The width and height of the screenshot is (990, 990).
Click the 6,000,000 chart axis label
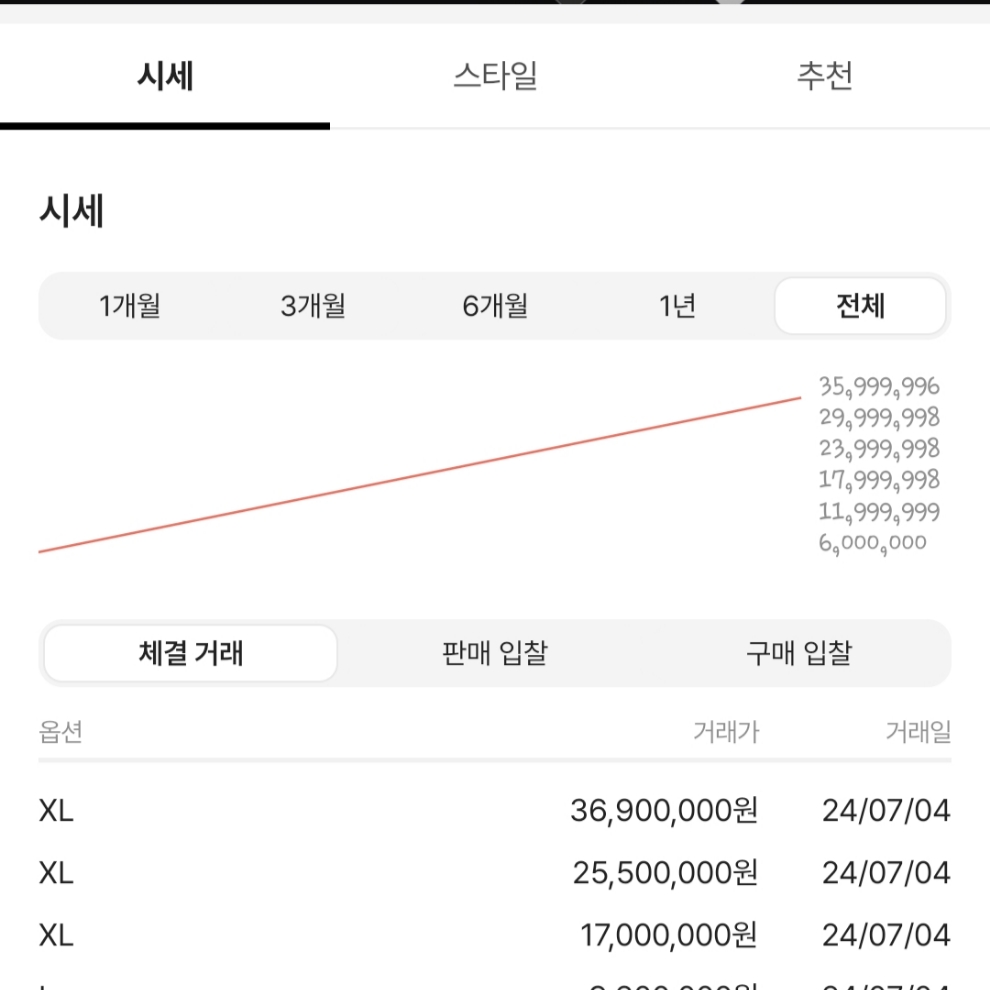(x=873, y=543)
